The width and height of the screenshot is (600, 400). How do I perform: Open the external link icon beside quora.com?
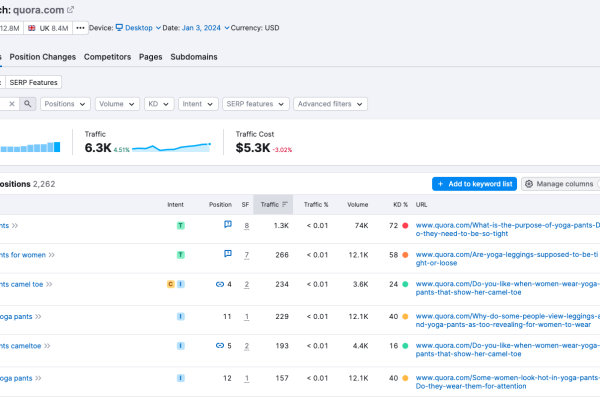[70, 10]
